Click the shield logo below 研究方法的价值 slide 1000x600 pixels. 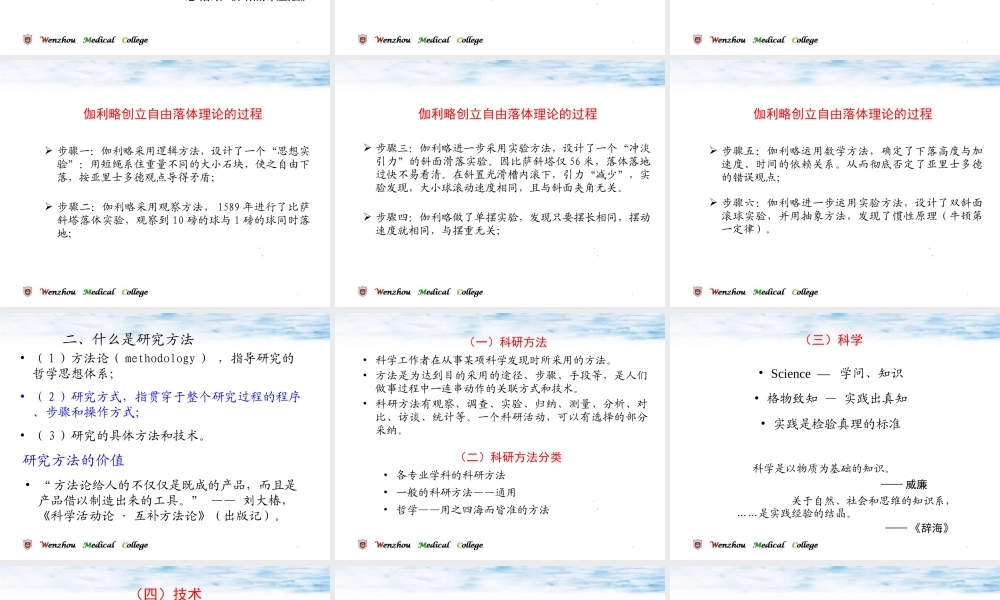[x=27, y=545]
